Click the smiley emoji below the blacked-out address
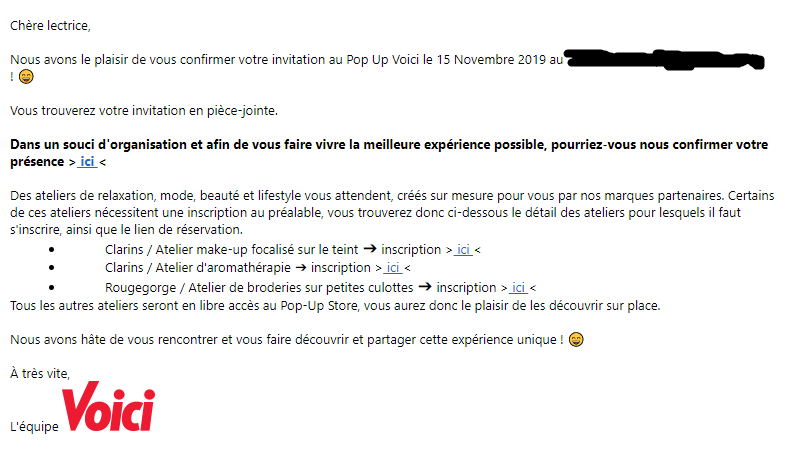The height and width of the screenshot is (455, 798). pos(25,77)
